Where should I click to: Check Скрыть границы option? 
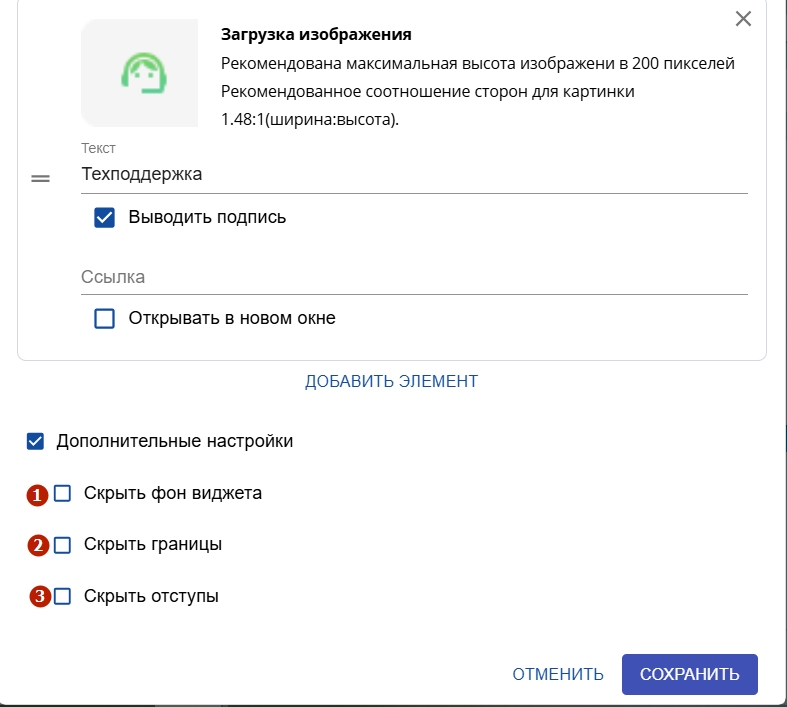tap(62, 545)
